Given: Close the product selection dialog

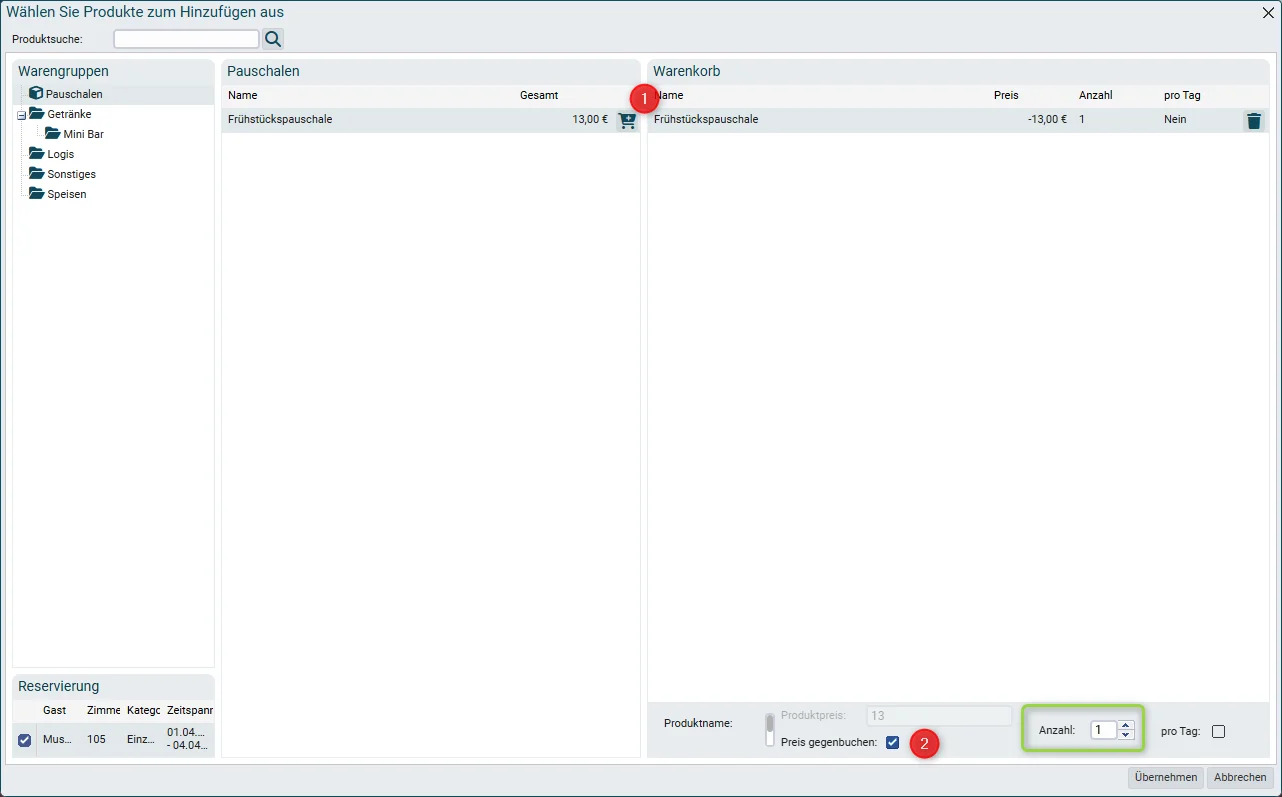Looking at the screenshot, I should pyautogui.click(x=1268, y=12).
